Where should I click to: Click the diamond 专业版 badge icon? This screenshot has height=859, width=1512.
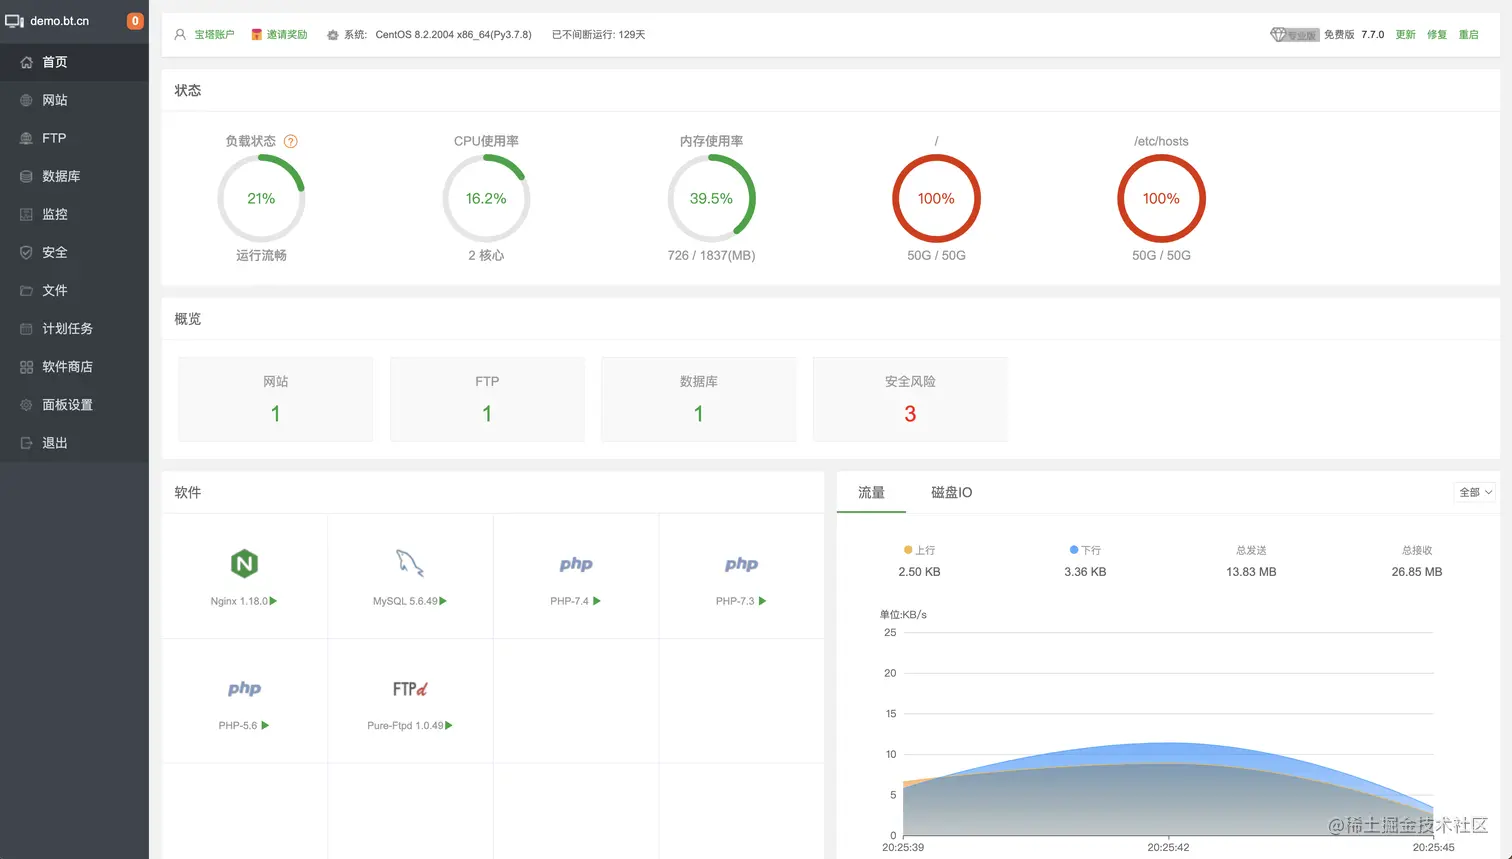[x=1294, y=34]
